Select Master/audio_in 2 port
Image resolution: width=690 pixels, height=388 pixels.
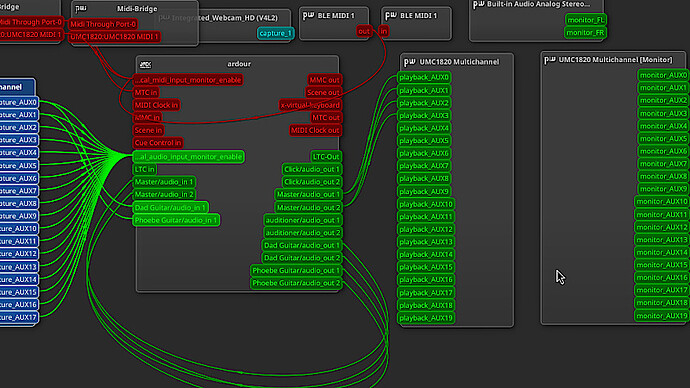coord(164,194)
